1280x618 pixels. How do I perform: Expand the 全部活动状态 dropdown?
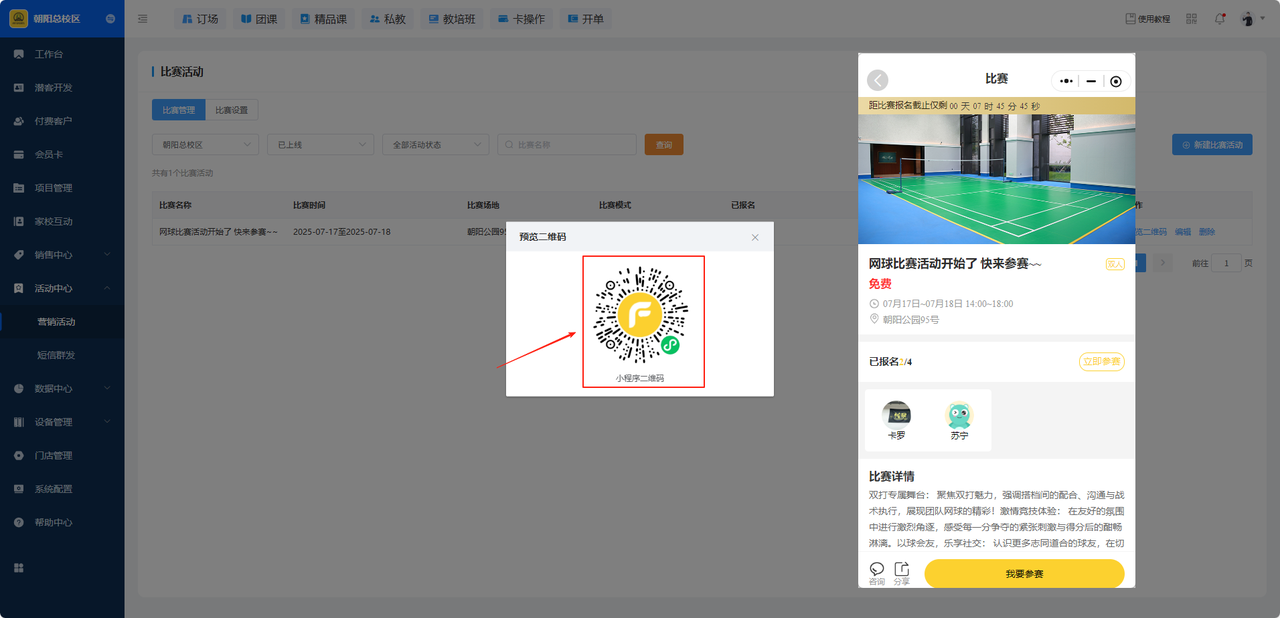[435, 145]
